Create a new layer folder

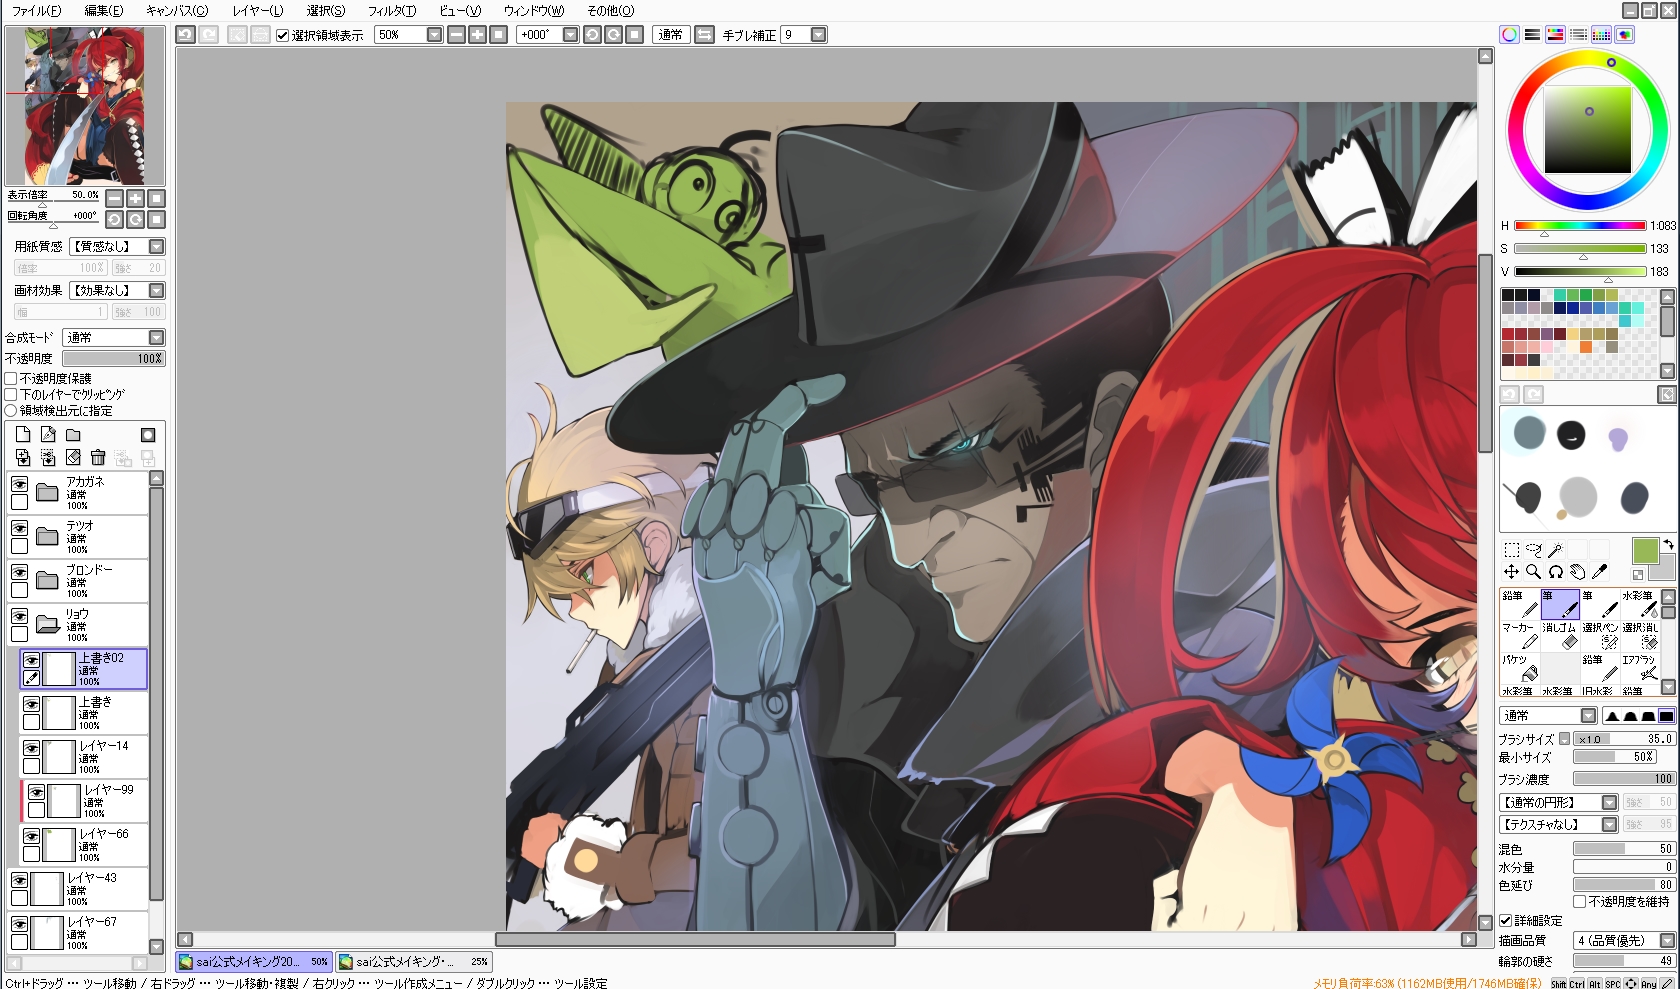pyautogui.click(x=73, y=434)
